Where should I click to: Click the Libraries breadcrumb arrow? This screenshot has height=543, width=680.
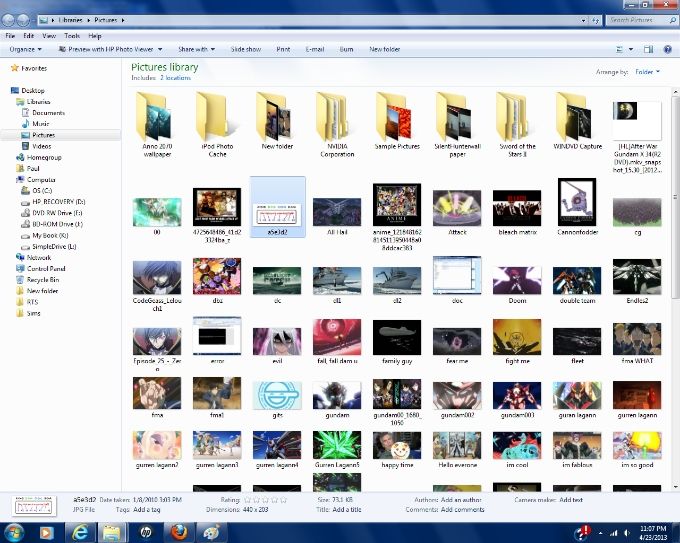(88, 20)
